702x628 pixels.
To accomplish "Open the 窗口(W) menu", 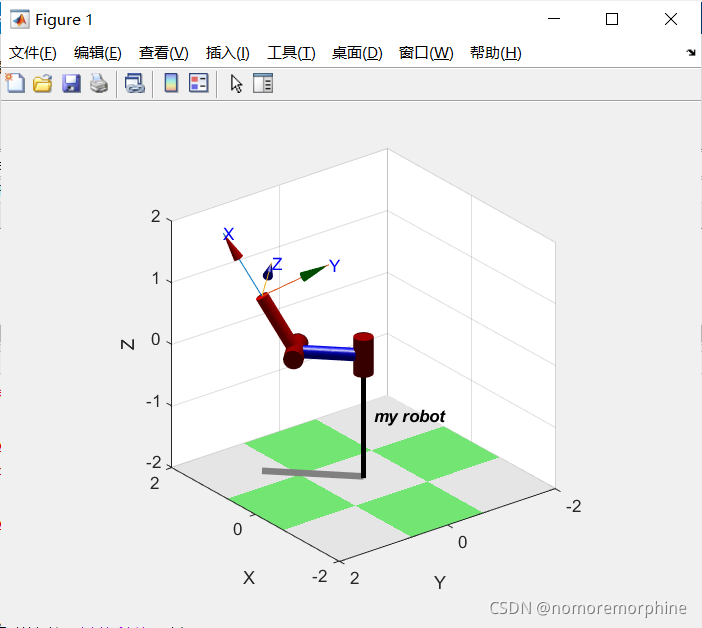I will point(426,53).
